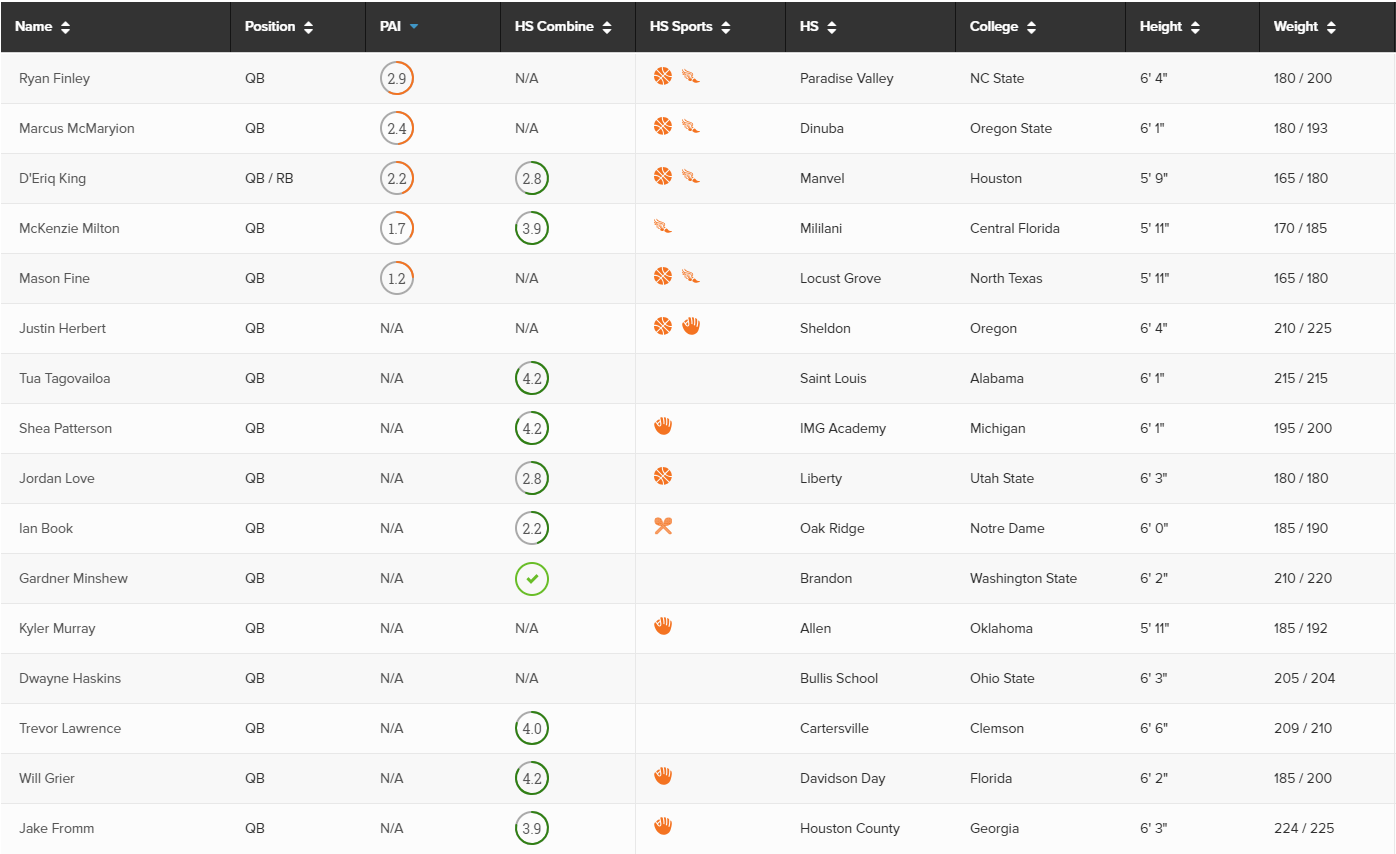Sort by the HS Combine column header
1396x854 pixels.
click(x=564, y=27)
